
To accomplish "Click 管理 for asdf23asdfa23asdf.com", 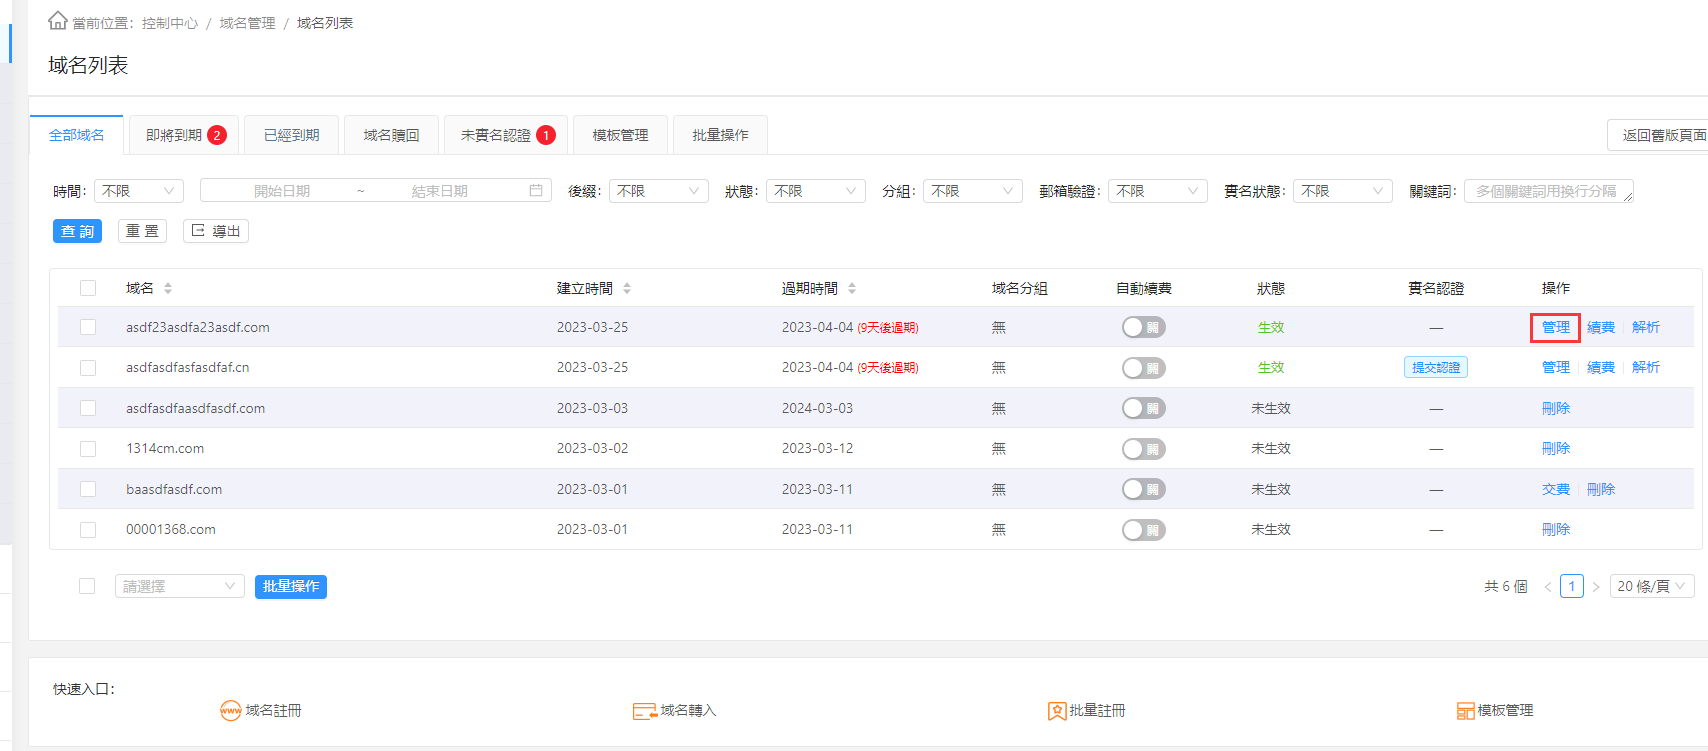I will 1556,327.
